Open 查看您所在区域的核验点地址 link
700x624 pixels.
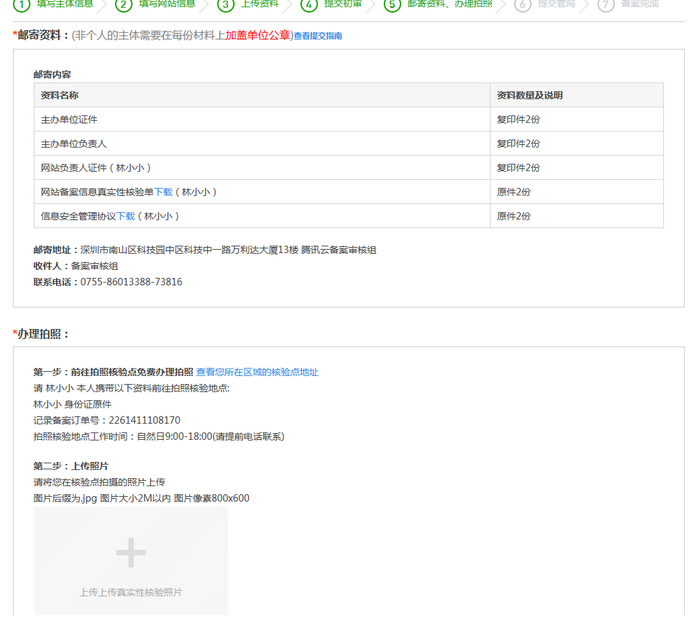coord(257,372)
